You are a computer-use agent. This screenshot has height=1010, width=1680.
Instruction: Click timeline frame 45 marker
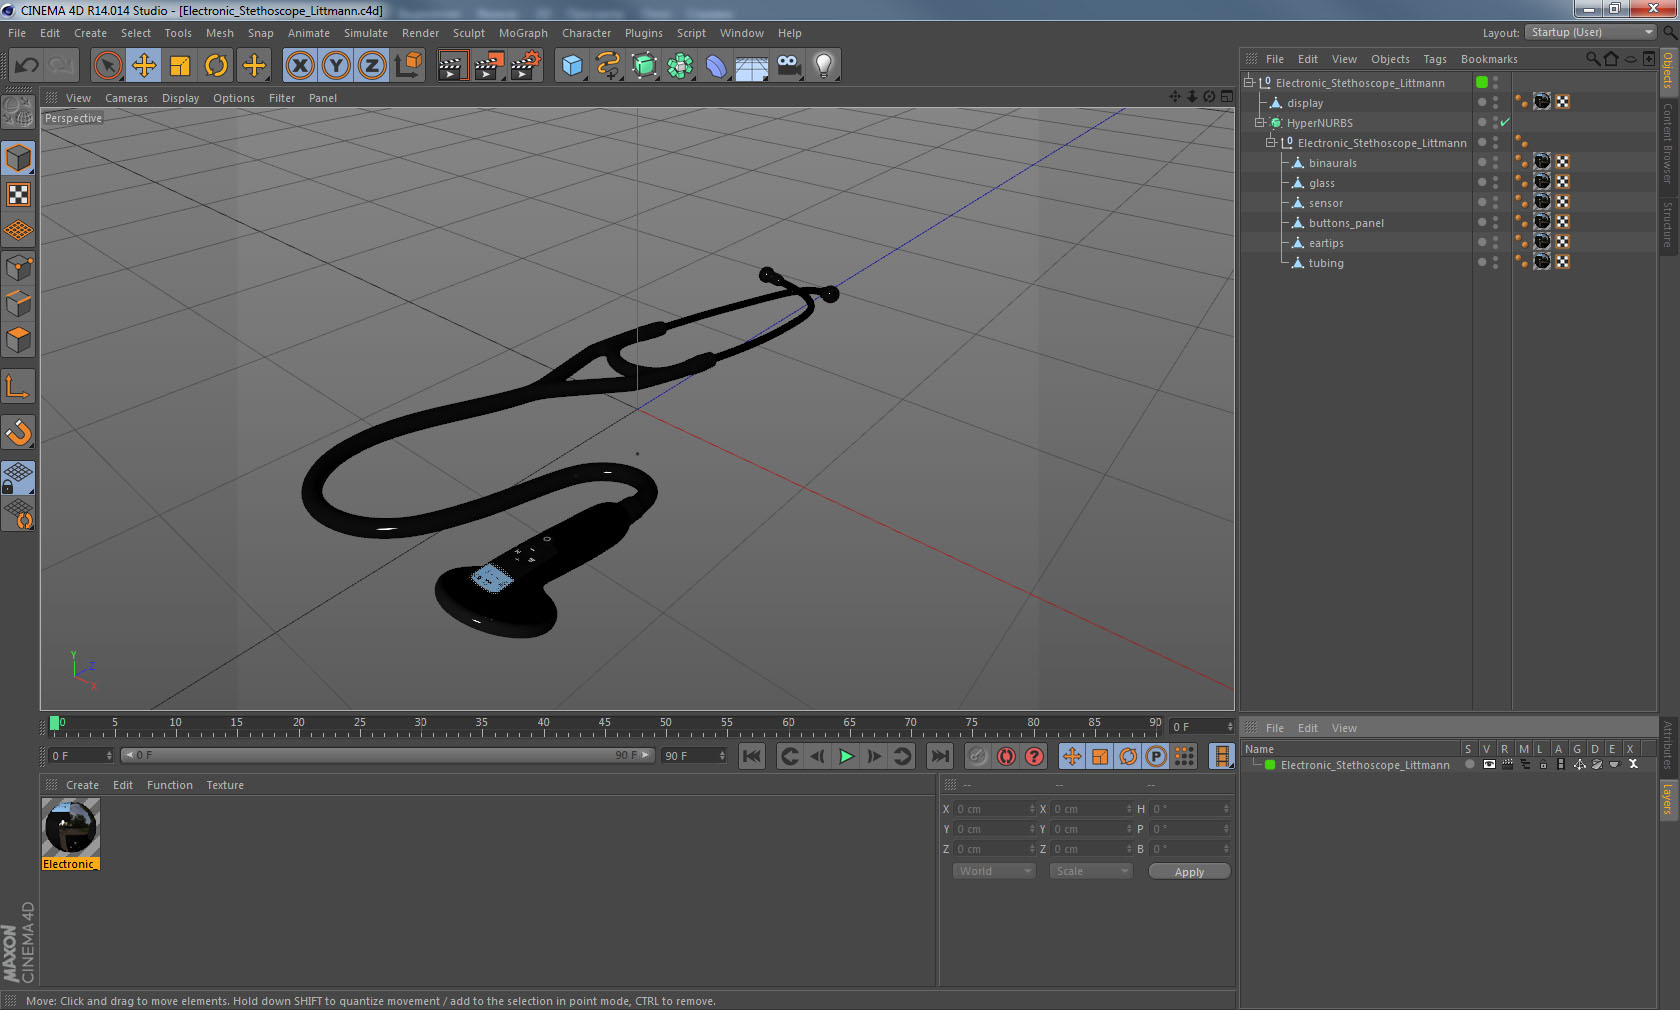pos(604,722)
